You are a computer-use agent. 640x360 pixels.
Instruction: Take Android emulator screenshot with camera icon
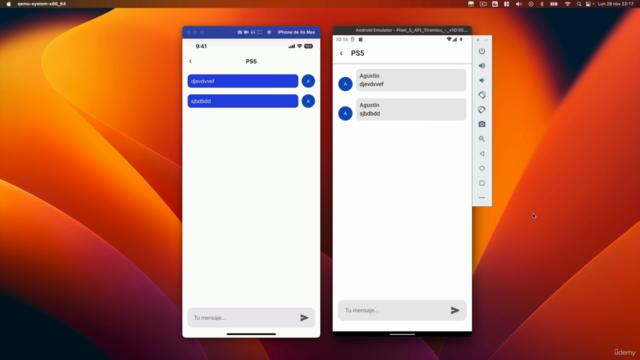(482, 124)
